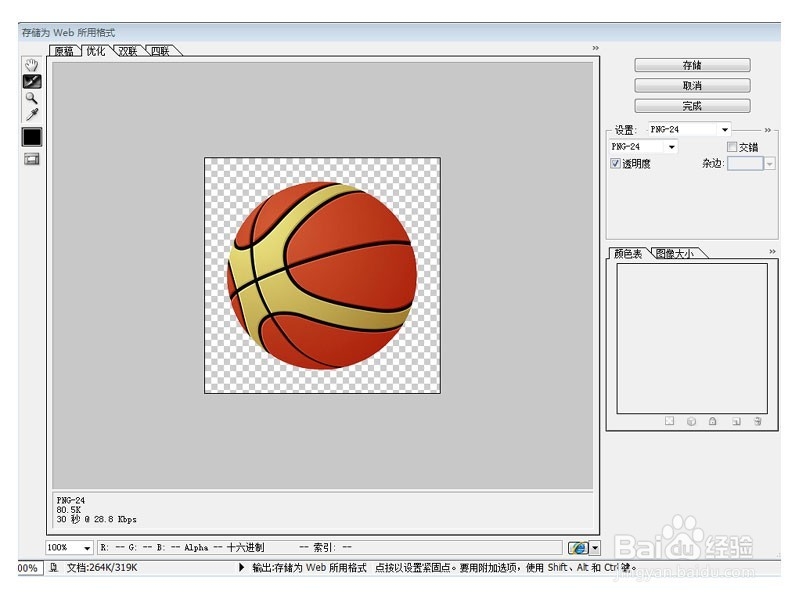This screenshot has height=600, width=800.
Task: Click the 杂边 color field
Action: [x=745, y=163]
